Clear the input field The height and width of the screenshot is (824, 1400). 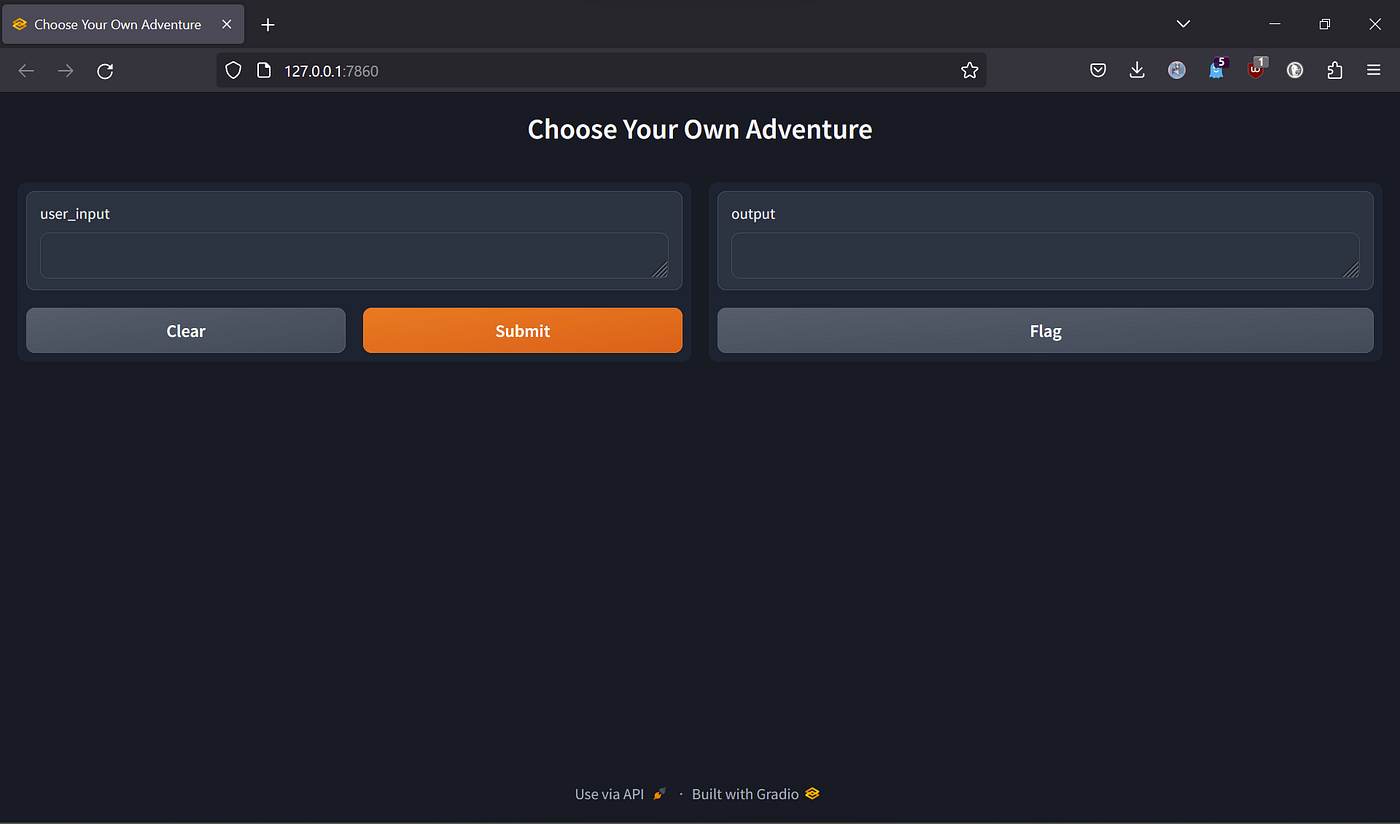[x=185, y=330]
